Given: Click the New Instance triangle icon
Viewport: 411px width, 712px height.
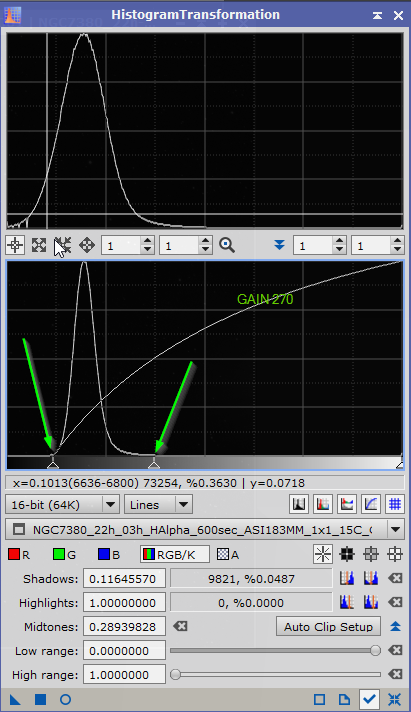Looking at the screenshot, I should (15, 700).
